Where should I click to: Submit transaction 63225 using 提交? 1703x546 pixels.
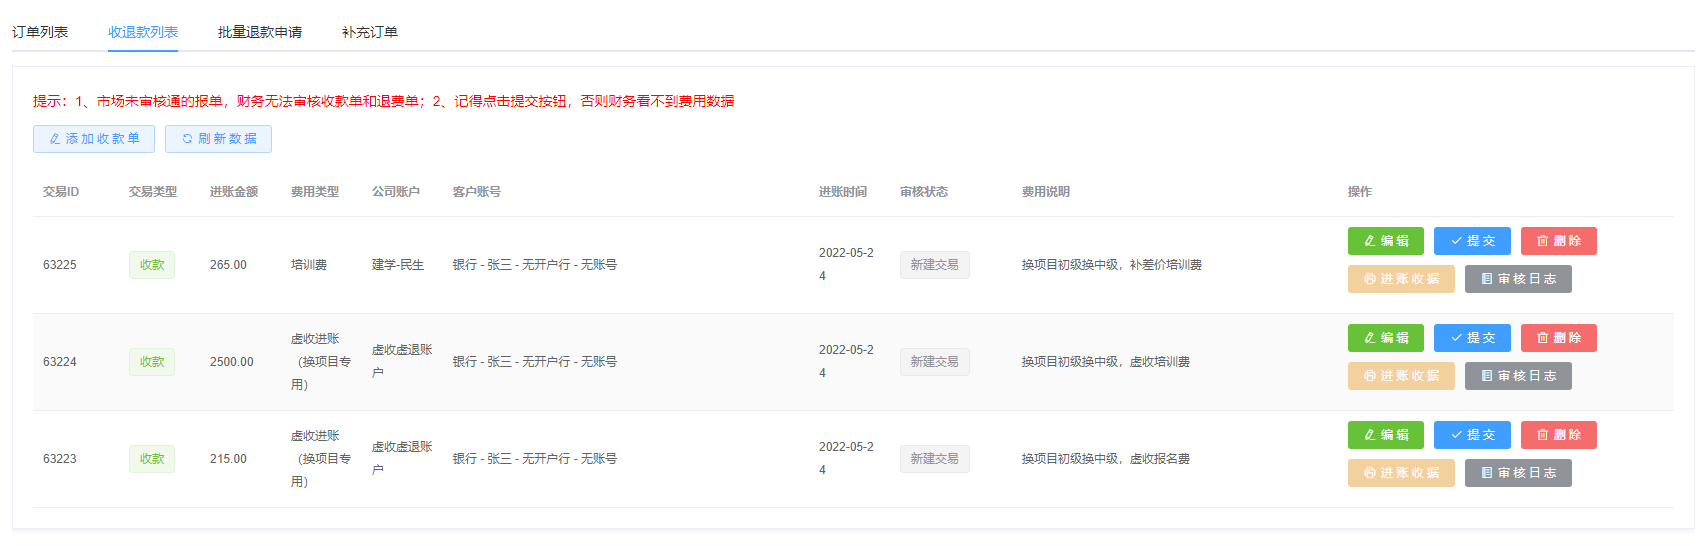tap(1472, 241)
